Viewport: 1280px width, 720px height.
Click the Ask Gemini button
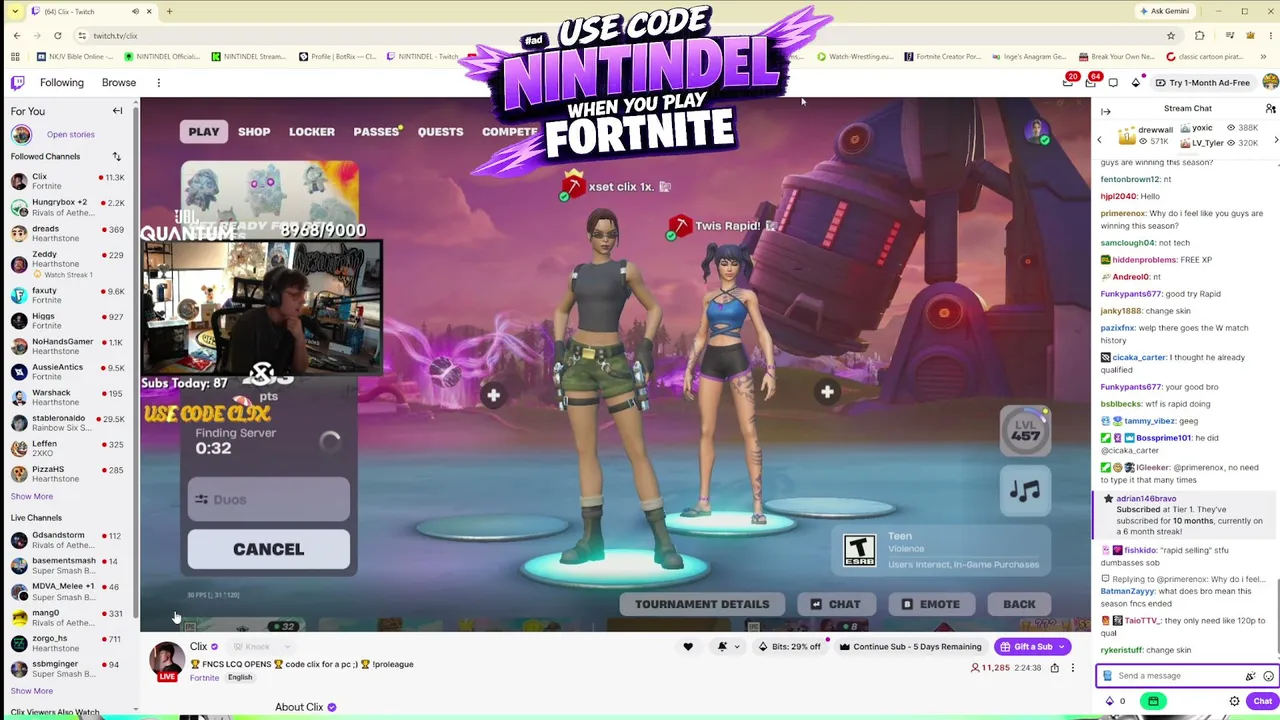(1165, 11)
